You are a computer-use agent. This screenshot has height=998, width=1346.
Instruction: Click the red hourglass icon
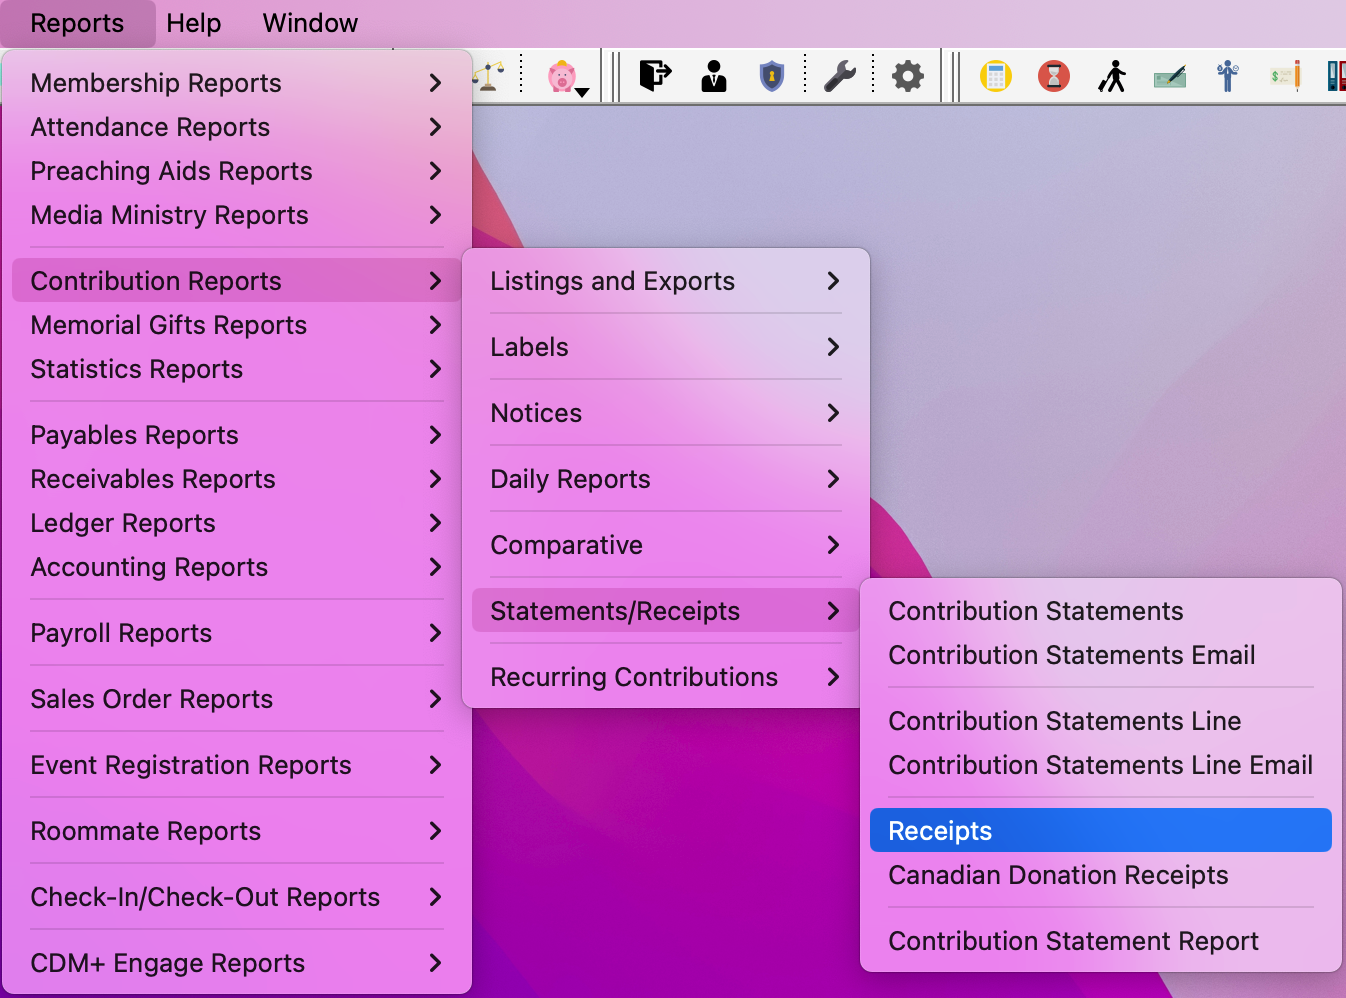tap(1053, 76)
